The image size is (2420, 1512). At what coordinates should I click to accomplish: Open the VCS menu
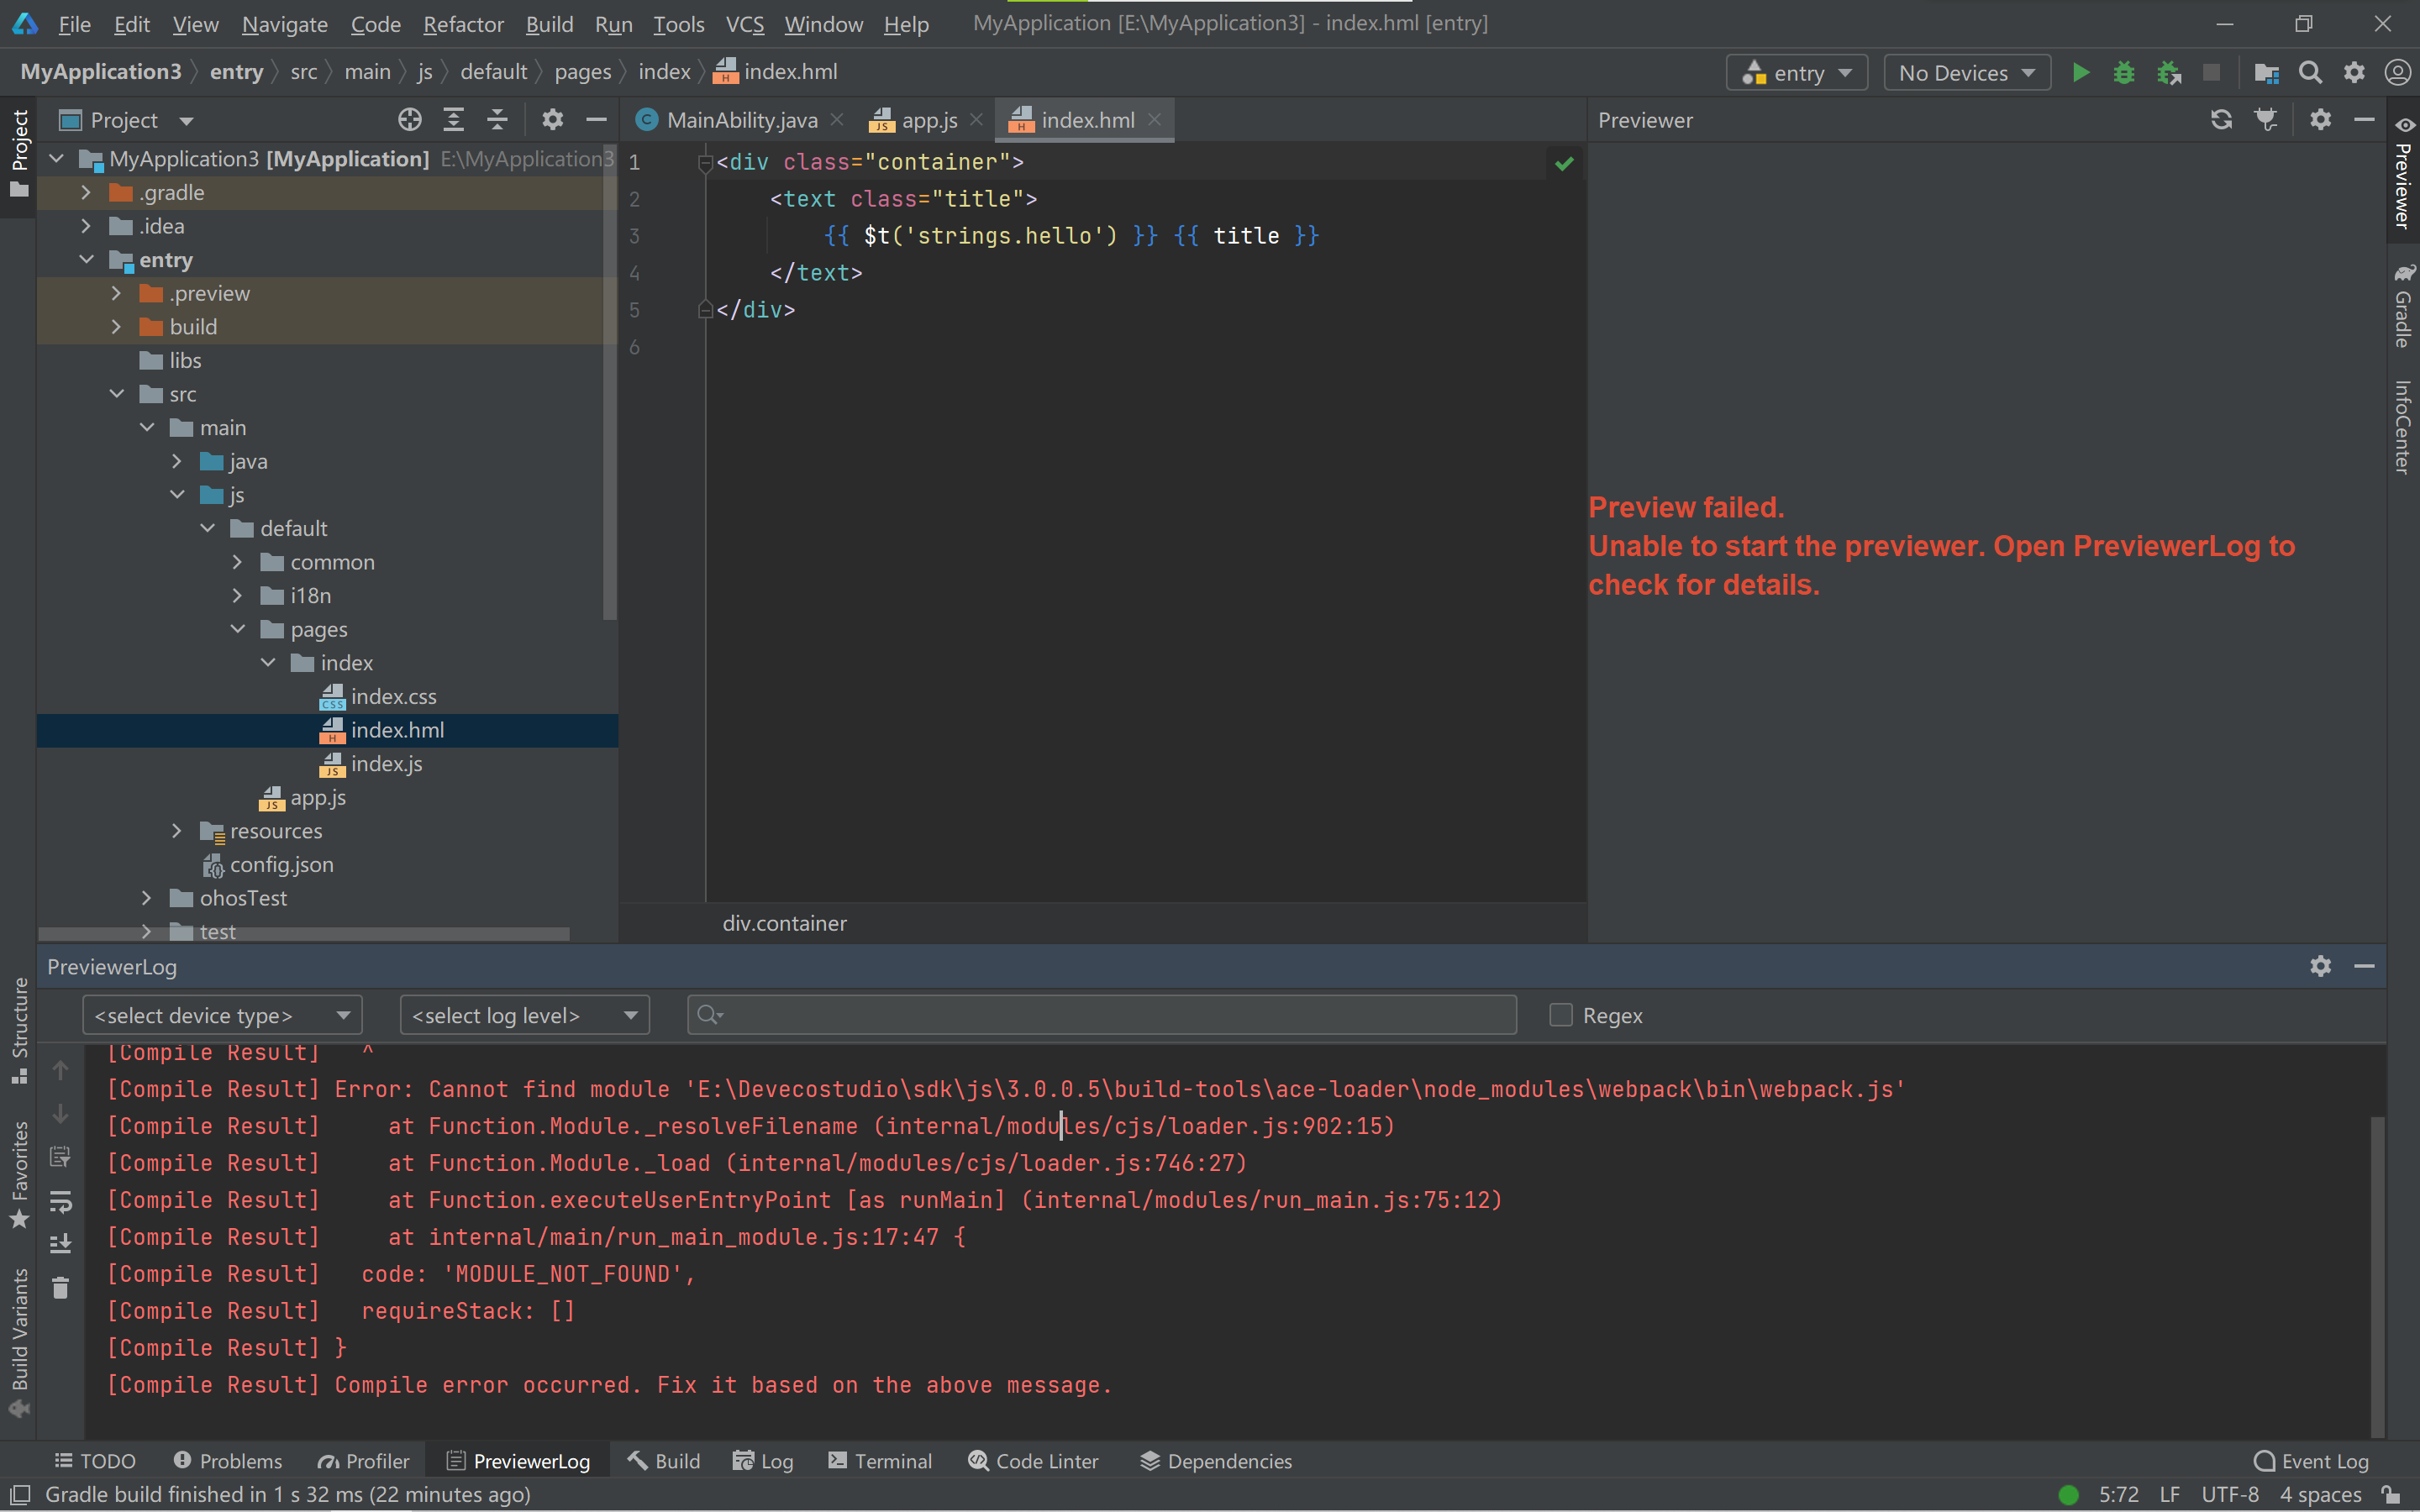(744, 24)
